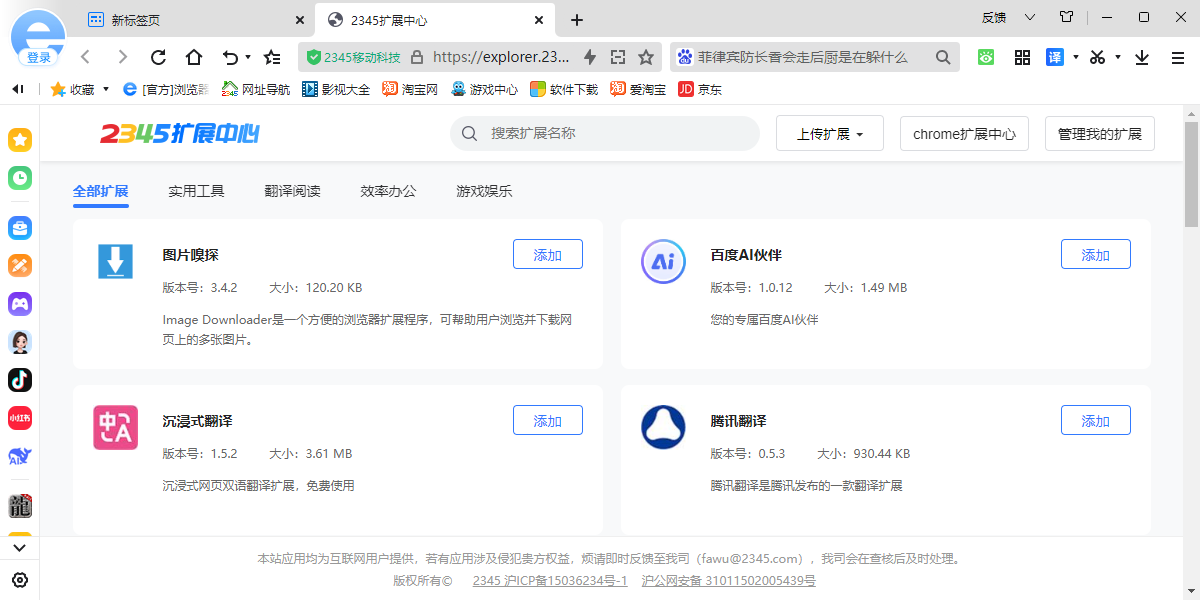This screenshot has width=1200, height=600.
Task: Bookmark this page with the star icon
Action: (646, 57)
